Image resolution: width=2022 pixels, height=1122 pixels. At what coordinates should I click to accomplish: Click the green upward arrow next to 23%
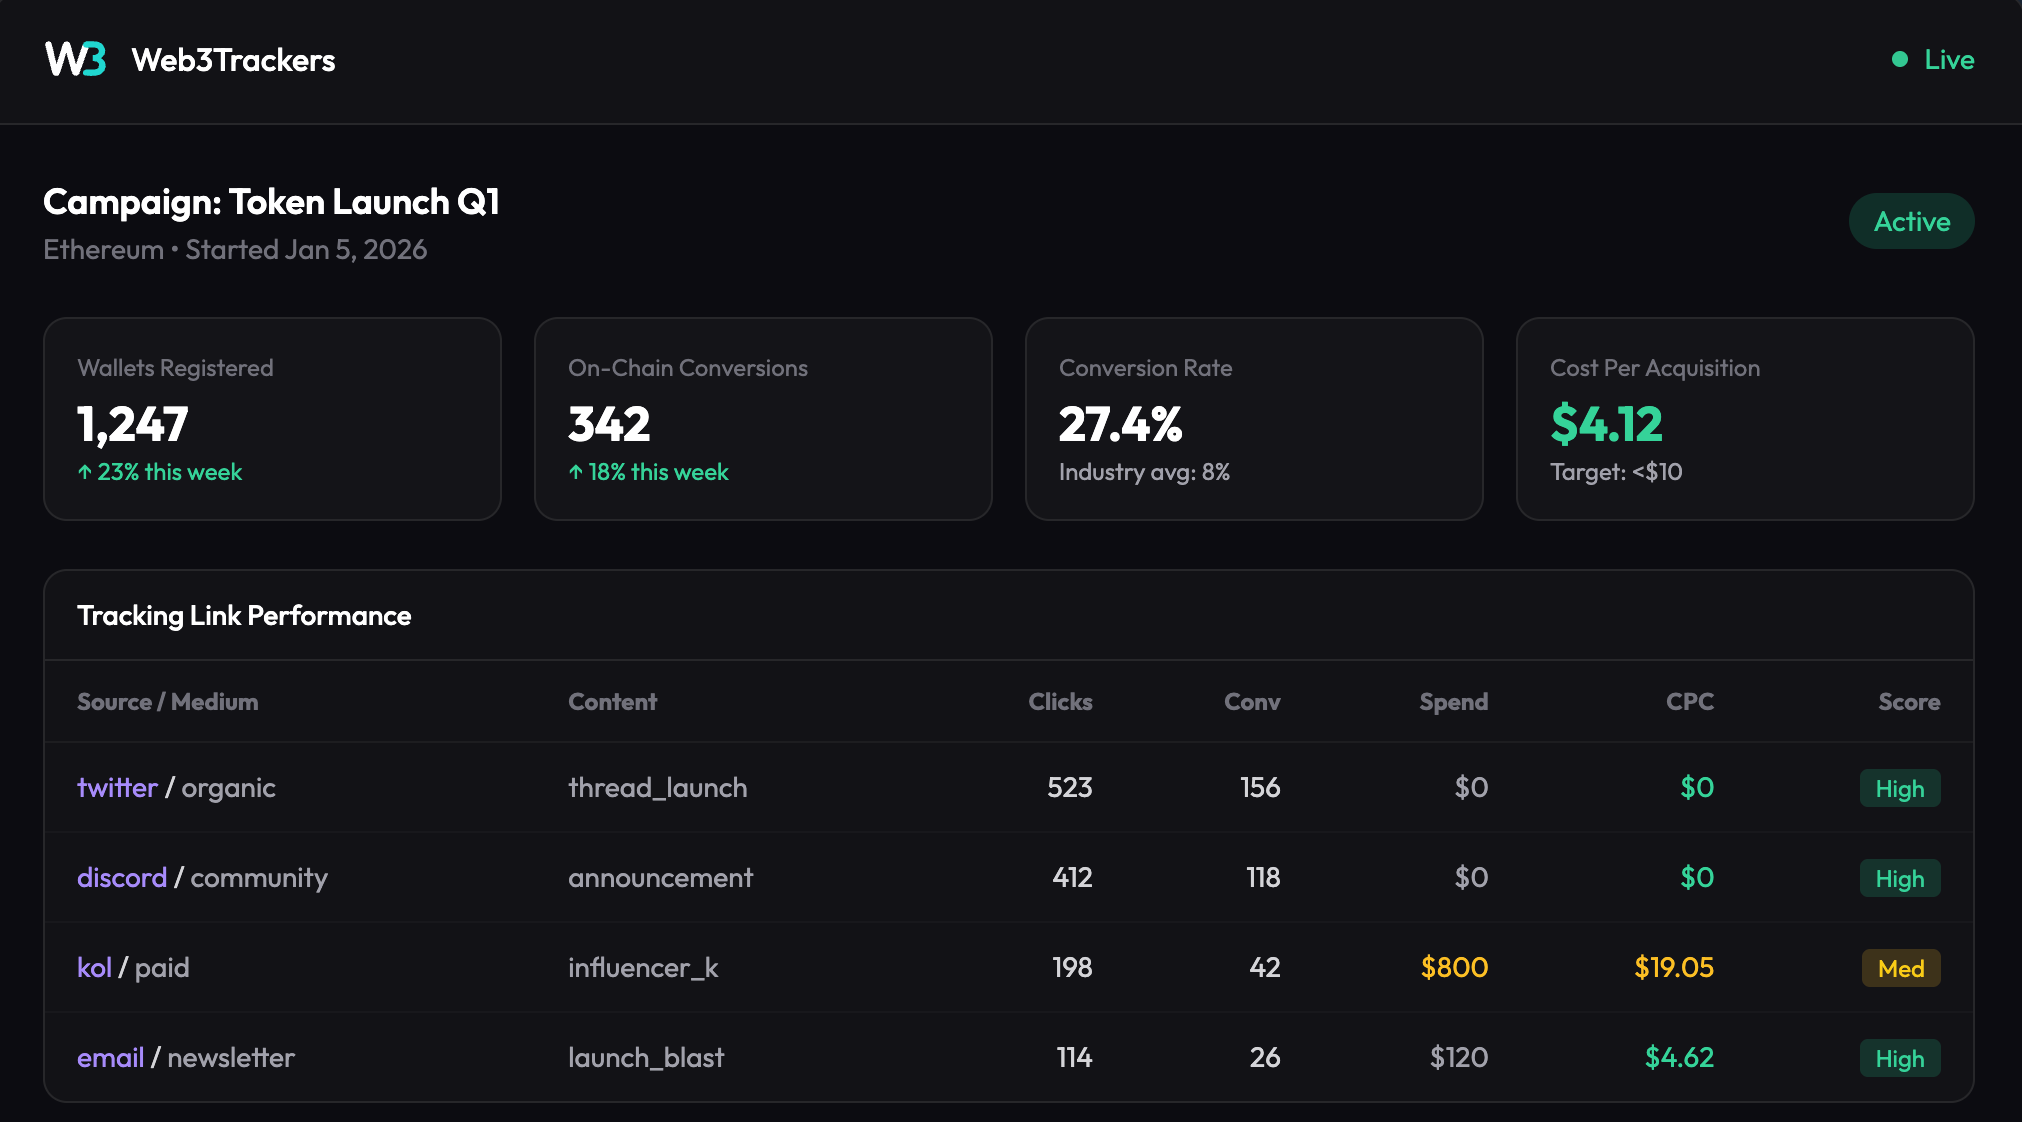84,471
